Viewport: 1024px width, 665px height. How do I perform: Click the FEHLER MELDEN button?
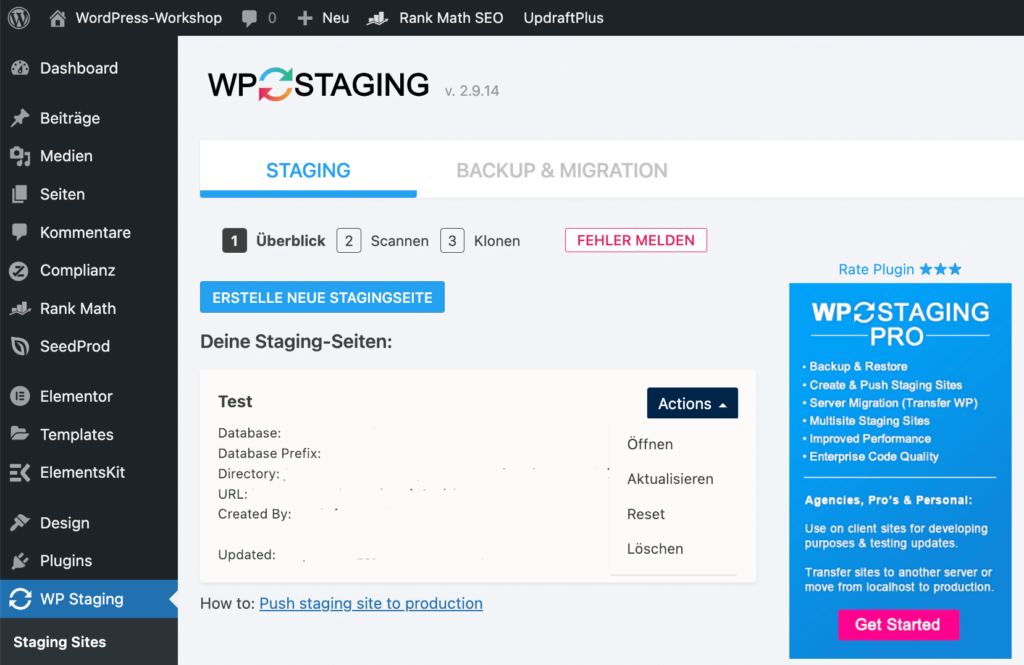pos(635,240)
